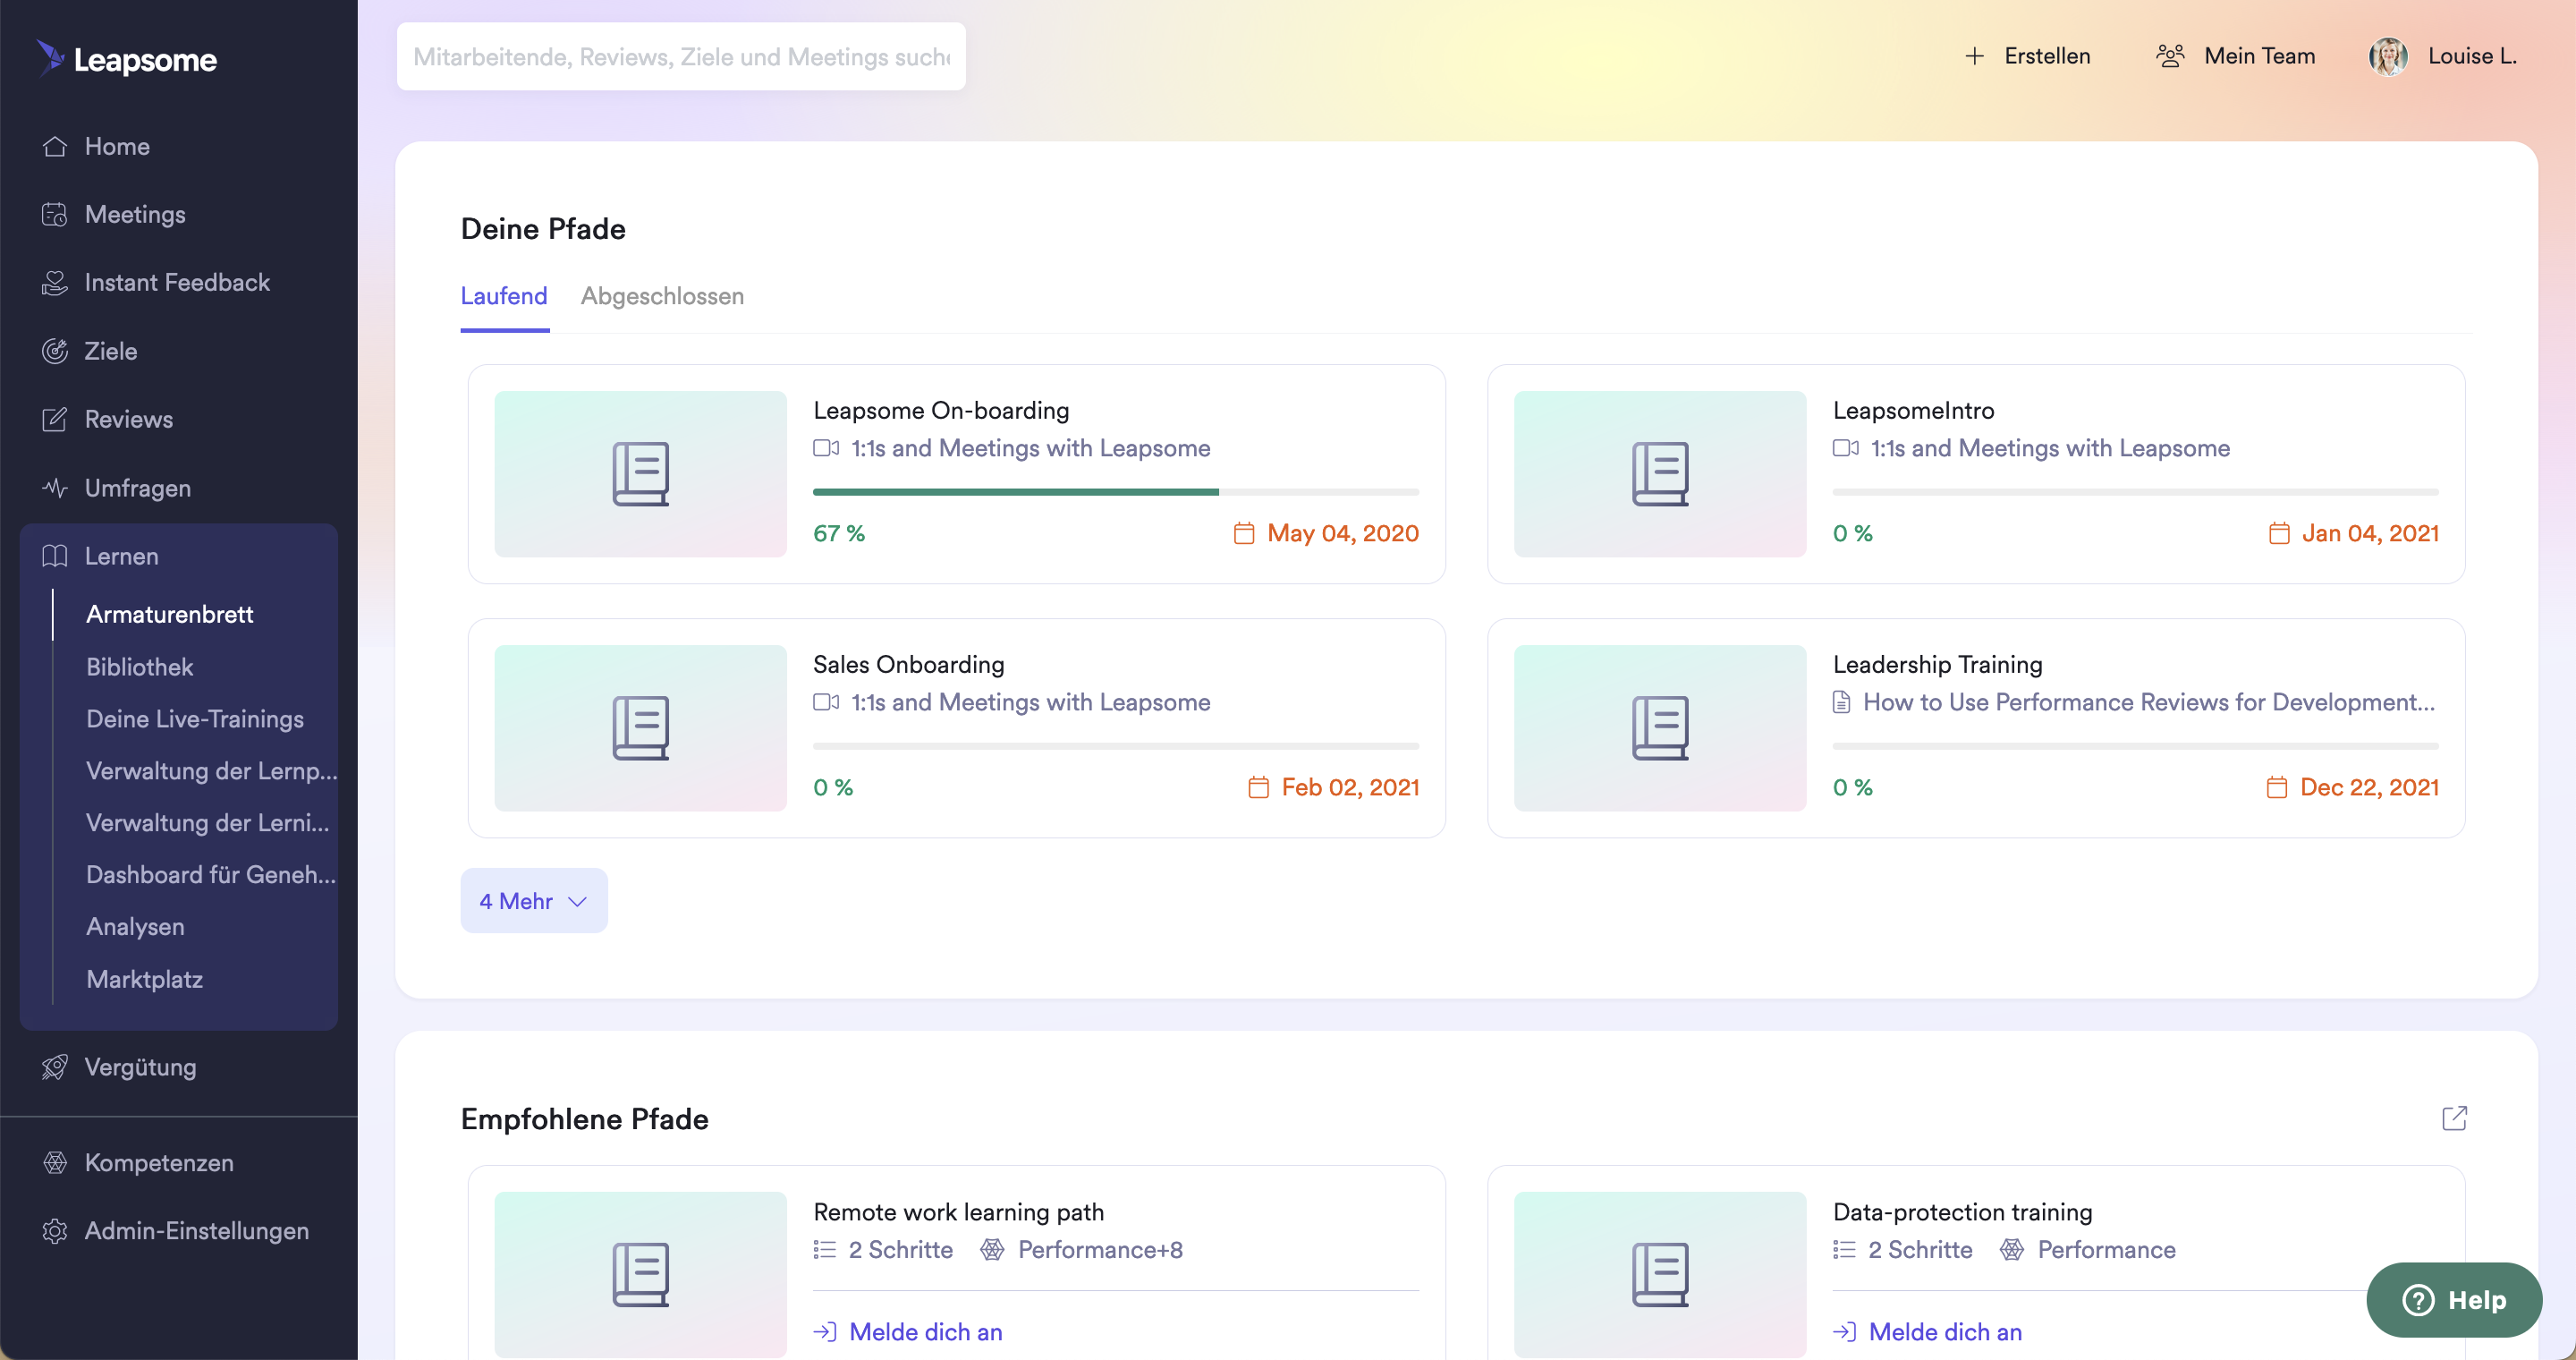The width and height of the screenshot is (2576, 1360).
Task: Click steps list icon in Data-protection card
Action: tap(1845, 1250)
